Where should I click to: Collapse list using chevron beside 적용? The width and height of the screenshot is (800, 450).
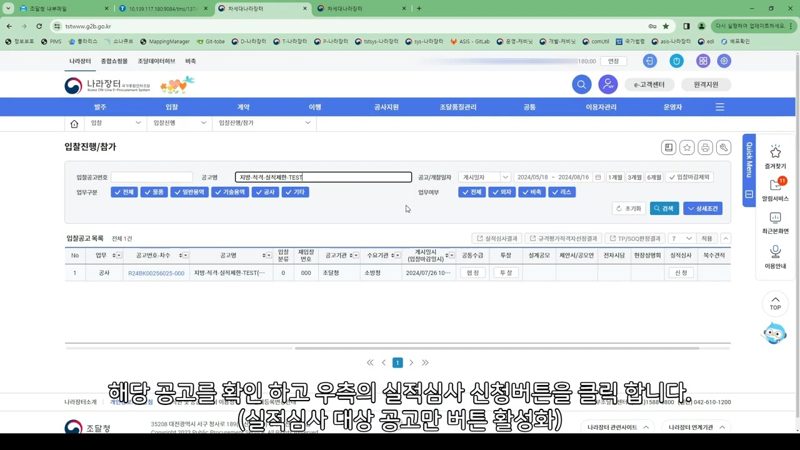click(x=725, y=238)
